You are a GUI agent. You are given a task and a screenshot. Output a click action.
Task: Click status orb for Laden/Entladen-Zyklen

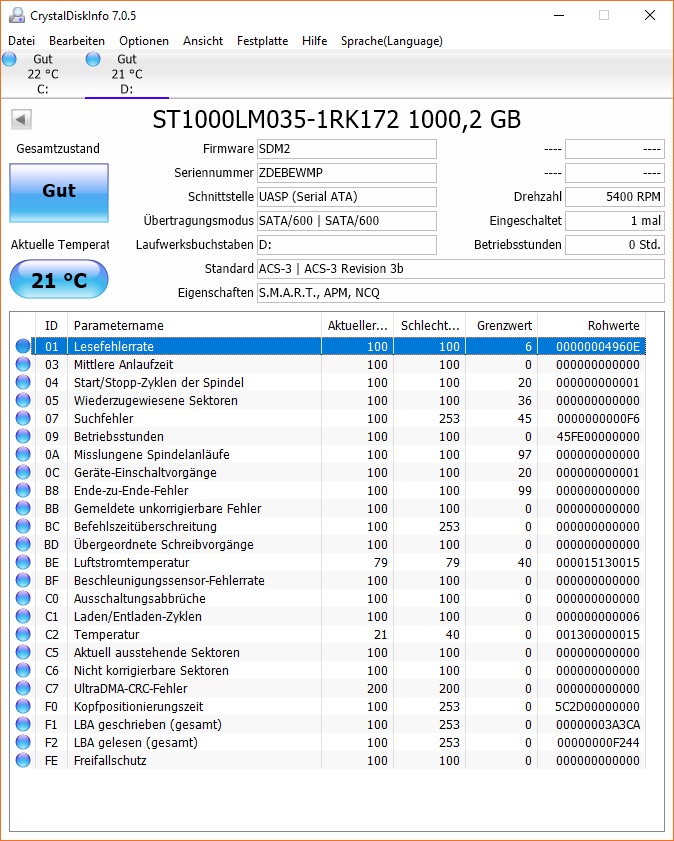23,616
